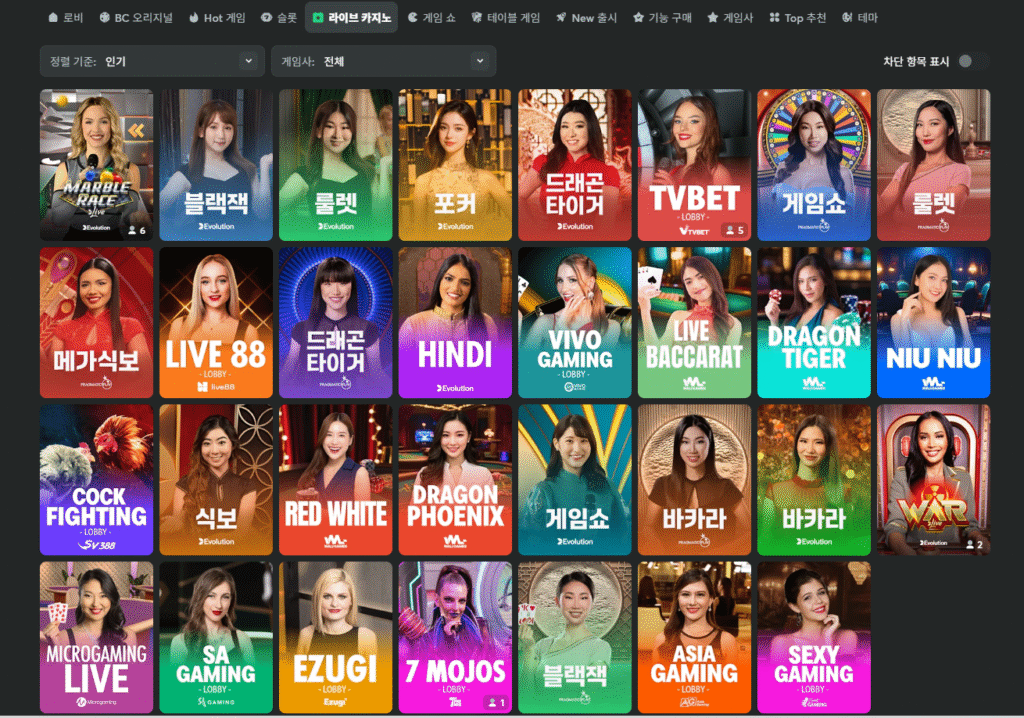Image resolution: width=1024 pixels, height=718 pixels.
Task: Open the 정렬 기준 sort dropdown
Action: pos(150,61)
